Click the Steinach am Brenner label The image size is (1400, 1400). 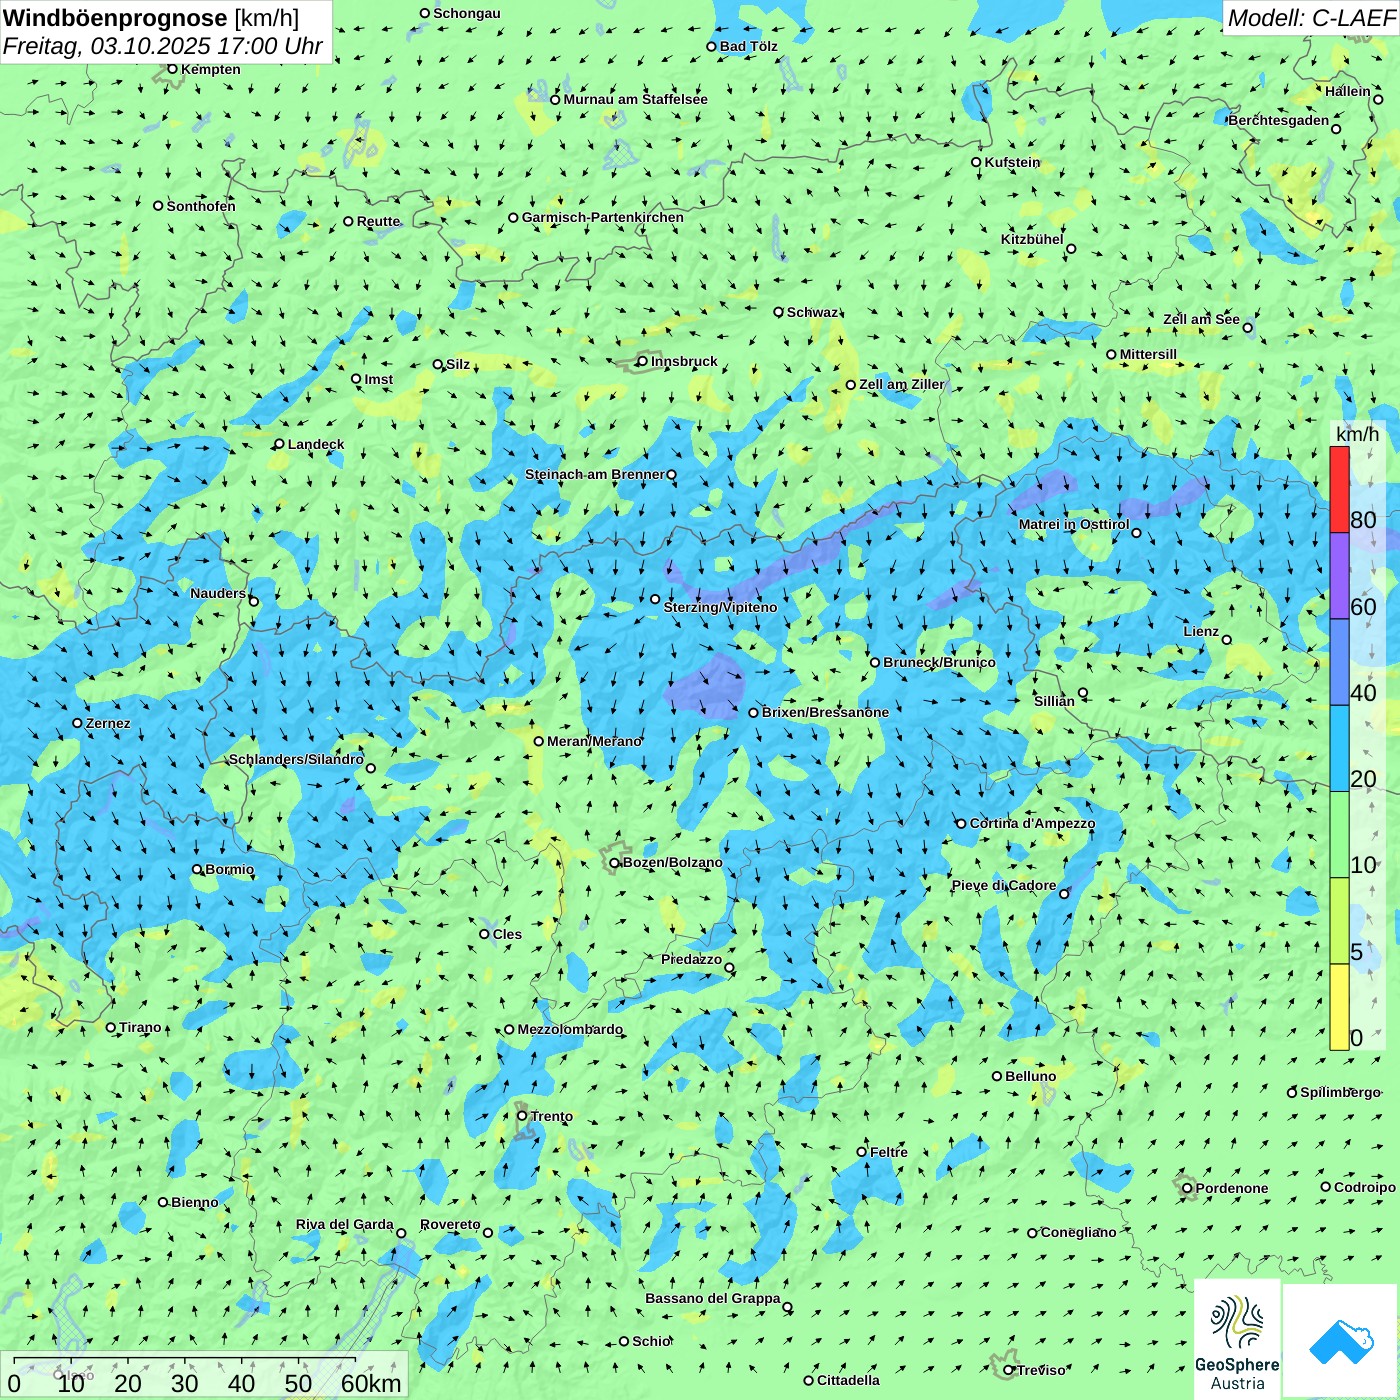coord(595,474)
